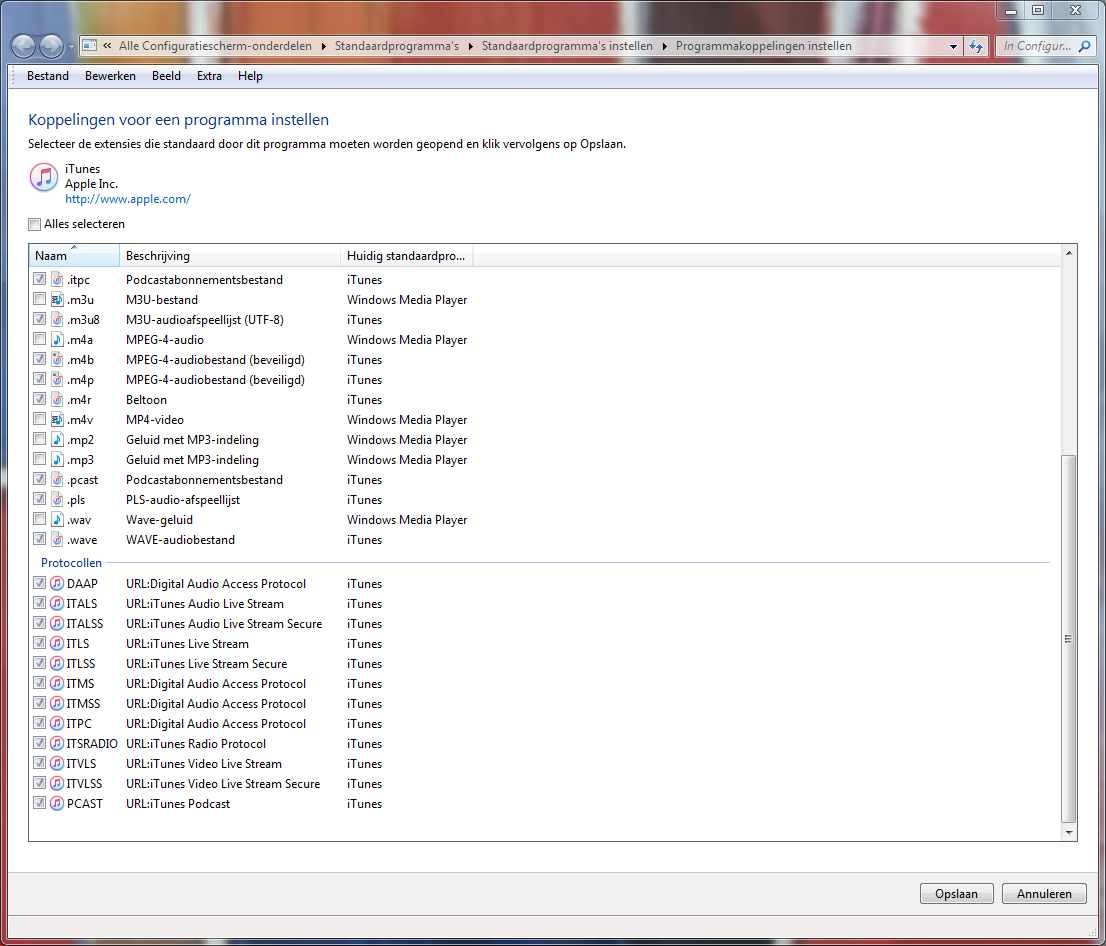Click the Opslaan button
The image size is (1106, 946).
[956, 894]
